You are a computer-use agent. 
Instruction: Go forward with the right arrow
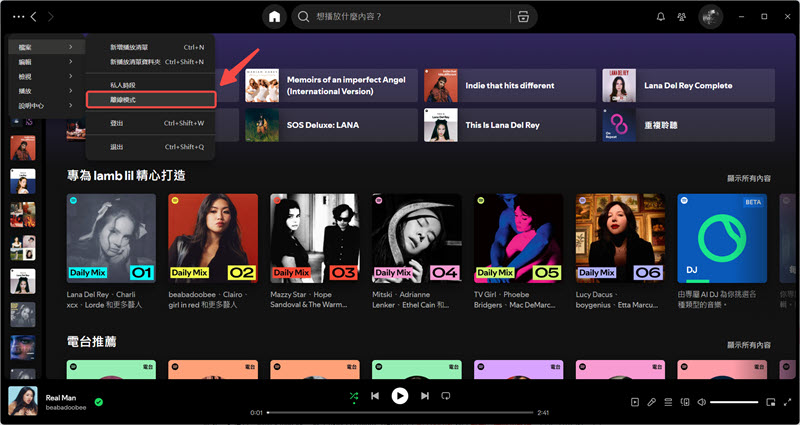[51, 17]
